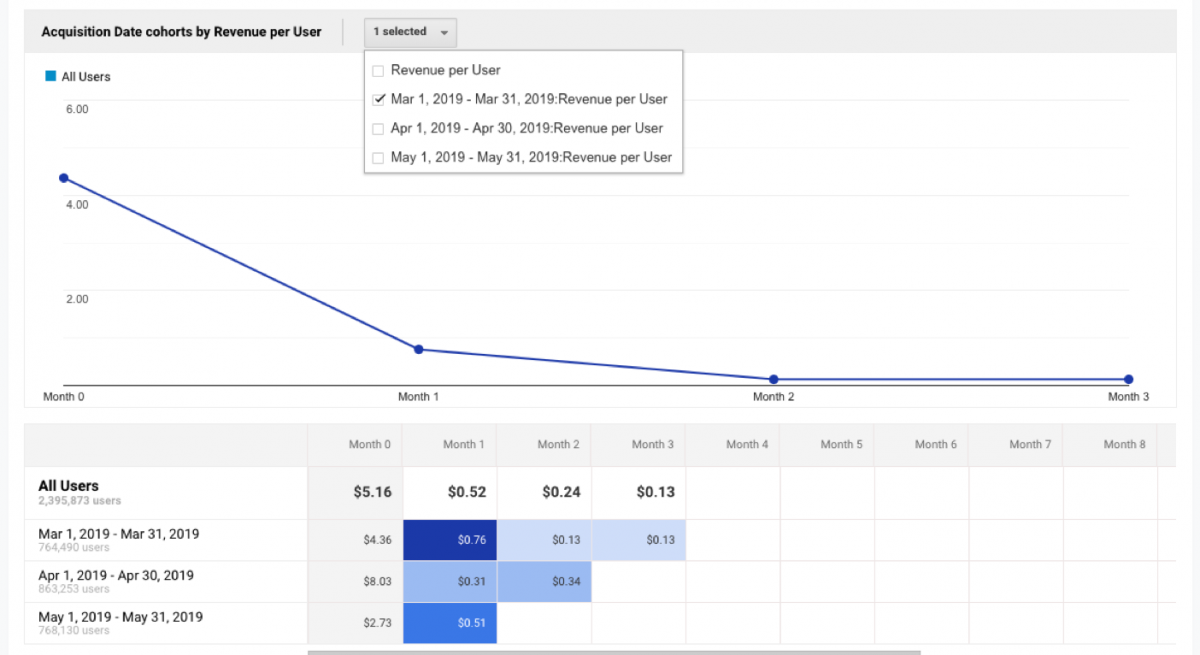Click the Month 3 data point
The image size is (1200, 655).
(1128, 380)
